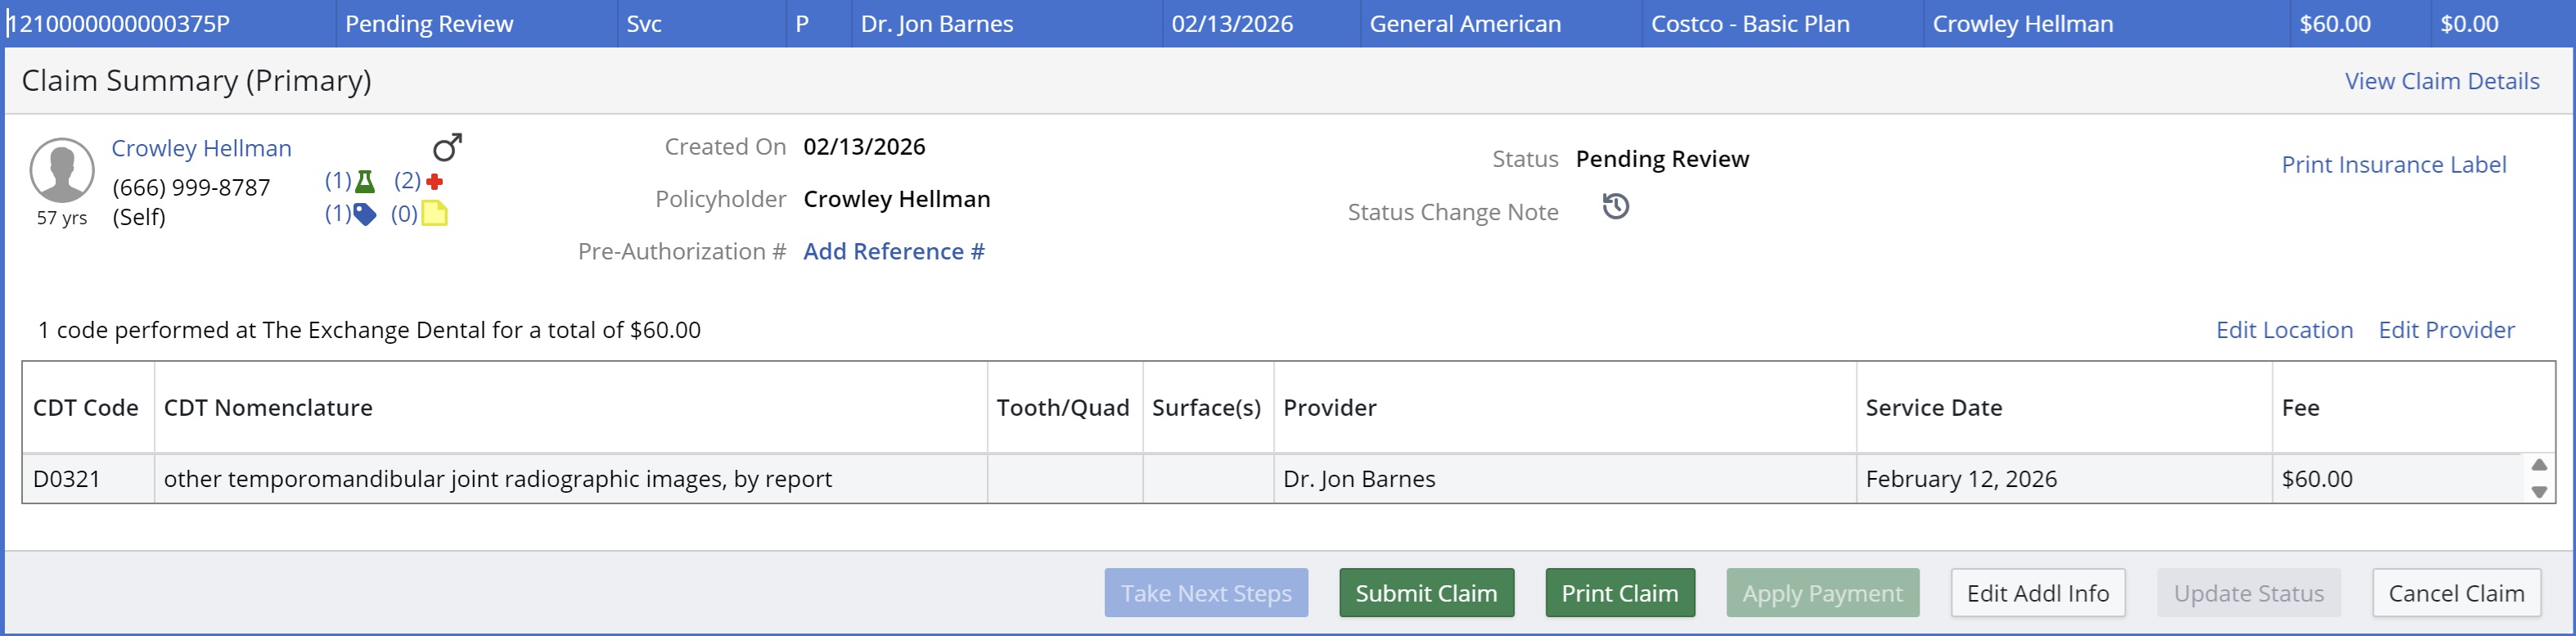The width and height of the screenshot is (2576, 636).
Task: Click the green lab flask icon
Action: [x=365, y=181]
